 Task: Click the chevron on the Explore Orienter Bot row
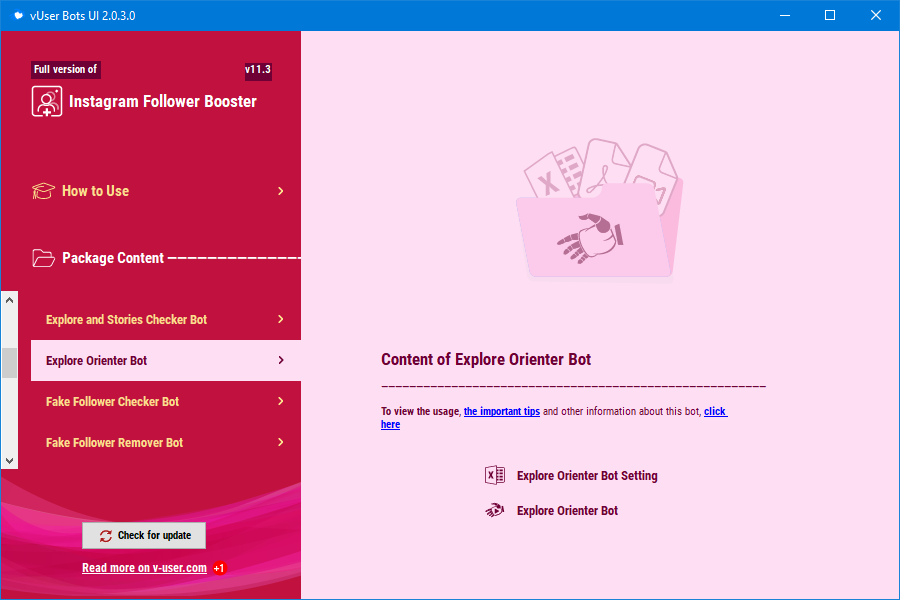tap(281, 360)
